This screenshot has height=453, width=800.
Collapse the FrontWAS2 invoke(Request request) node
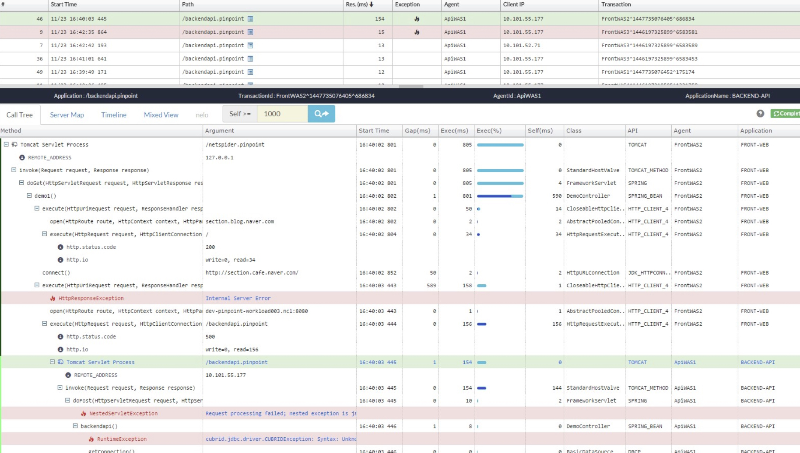(14, 170)
